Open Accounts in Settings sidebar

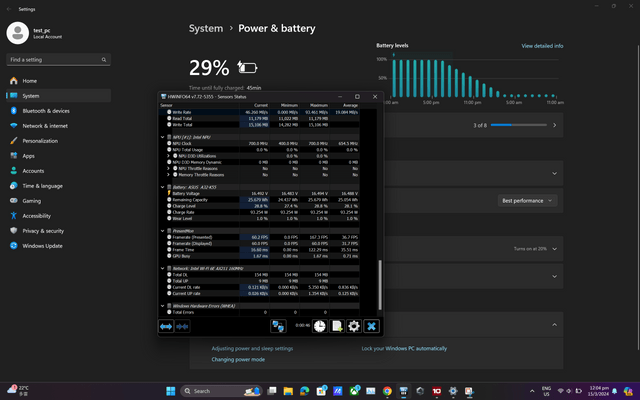pyautogui.click(x=58, y=171)
